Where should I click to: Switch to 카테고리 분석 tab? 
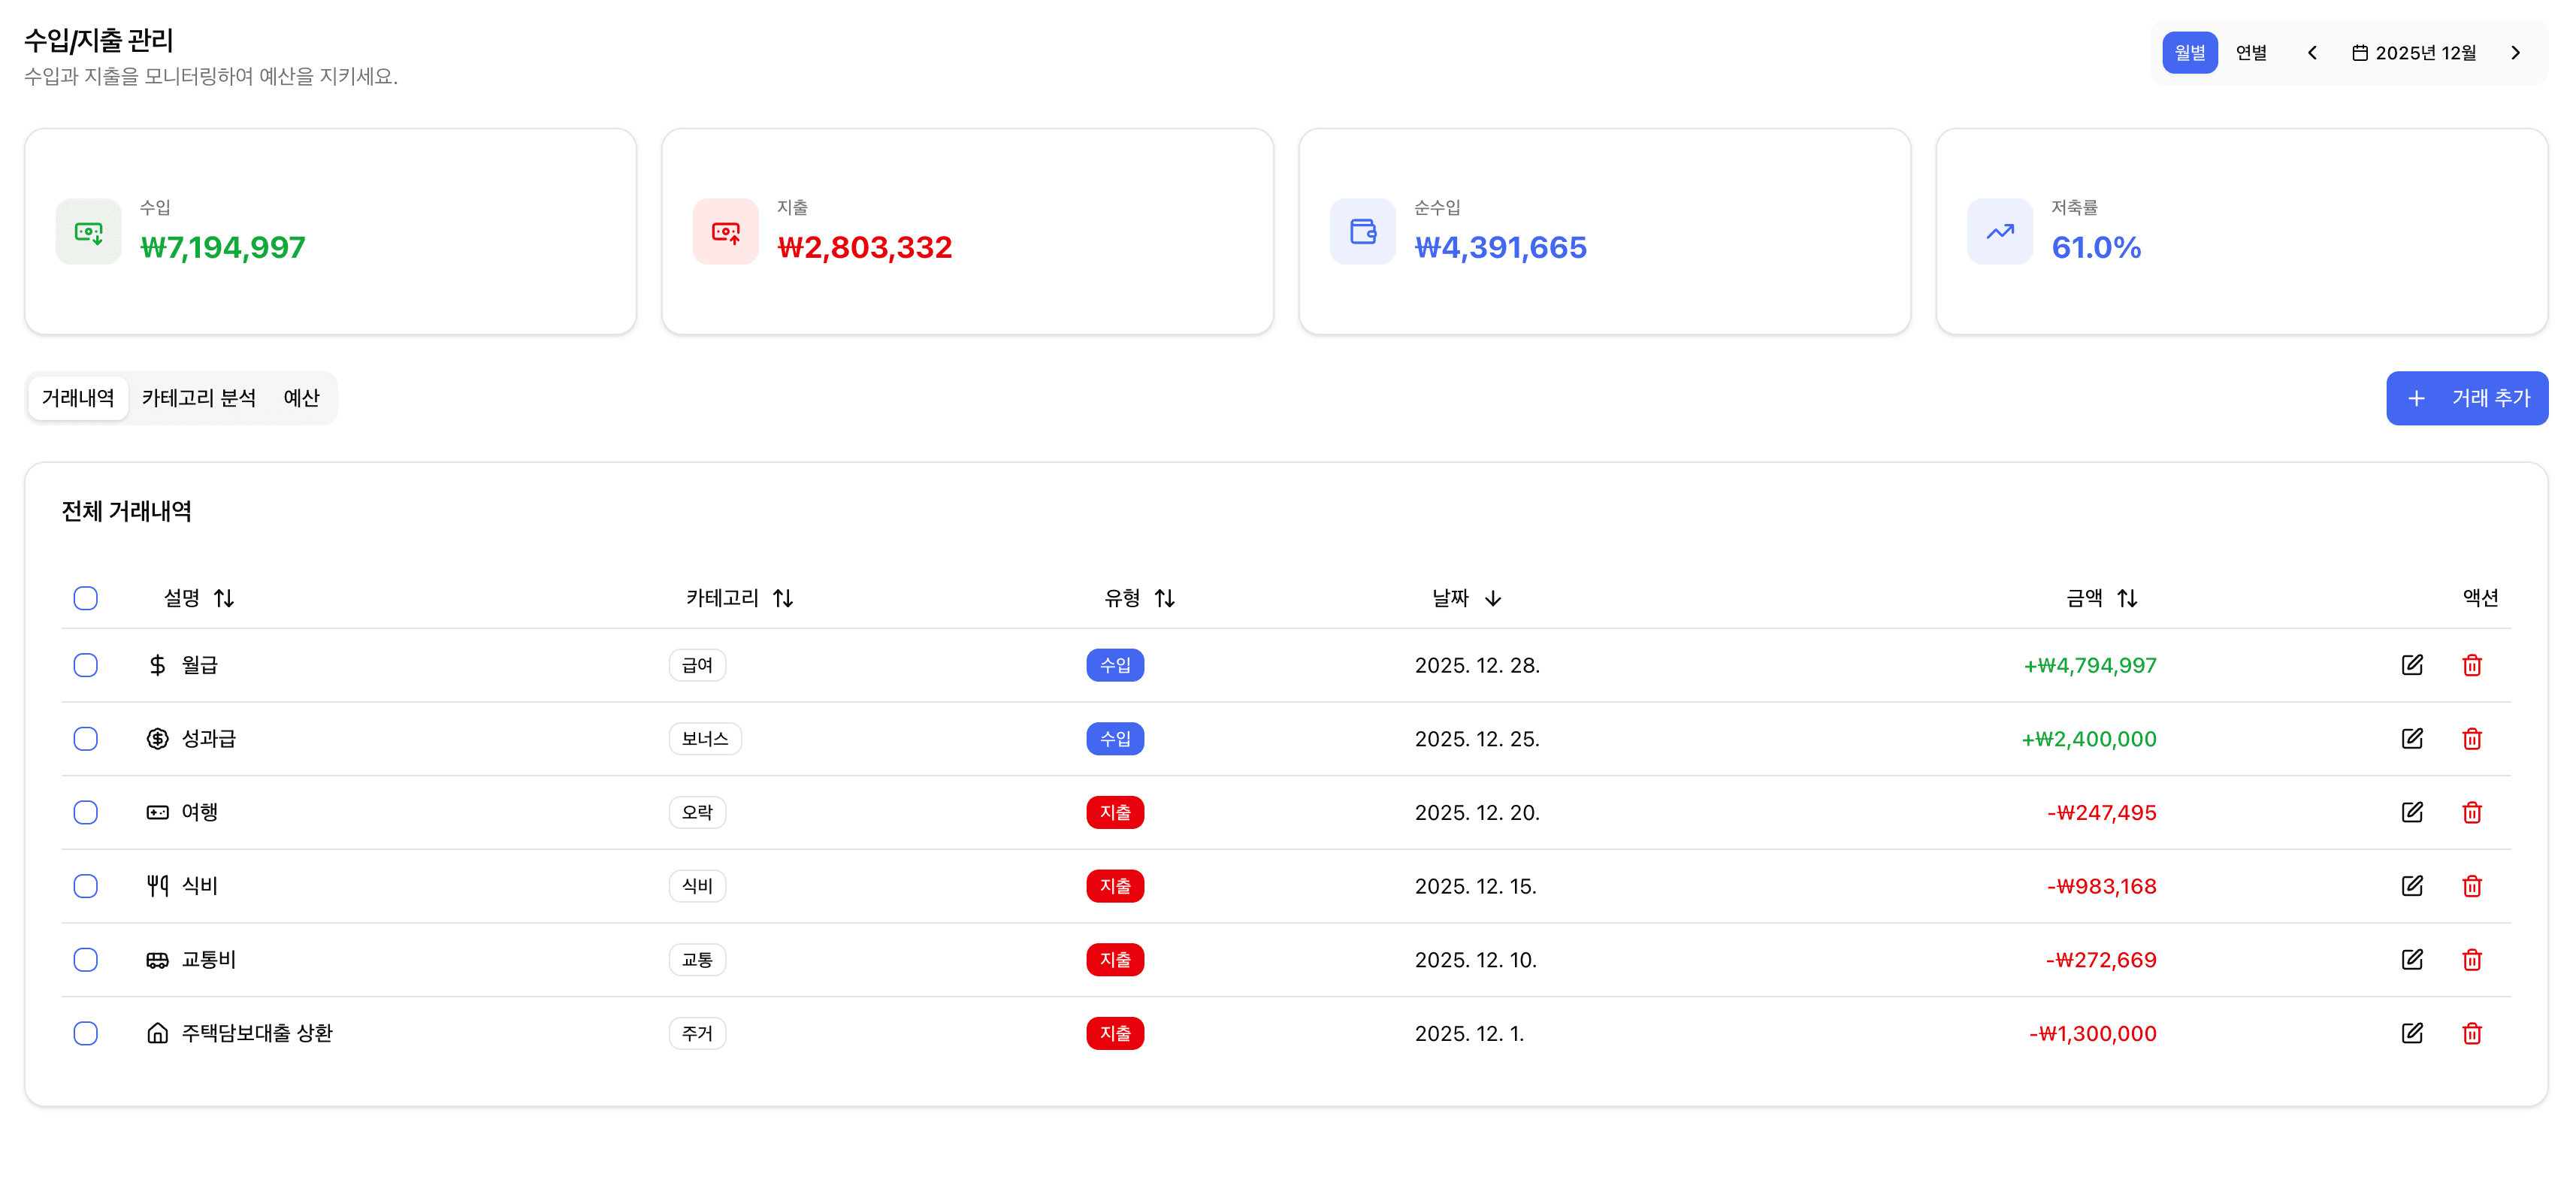coord(198,398)
